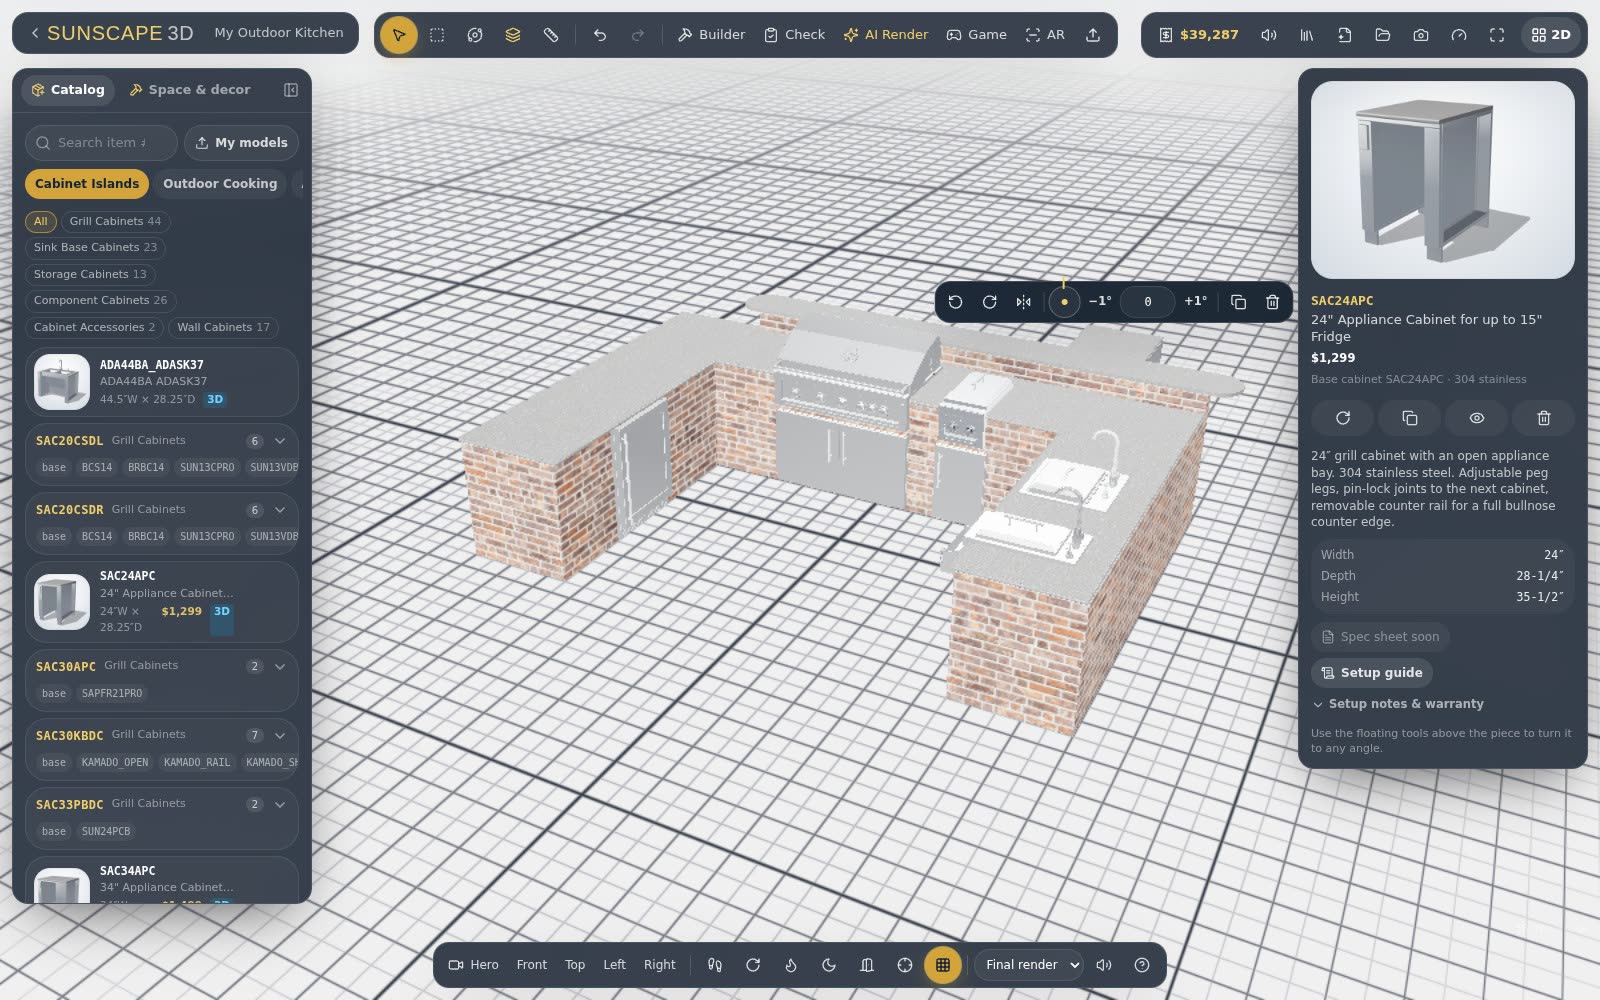Open the Setup guide

tap(1371, 673)
